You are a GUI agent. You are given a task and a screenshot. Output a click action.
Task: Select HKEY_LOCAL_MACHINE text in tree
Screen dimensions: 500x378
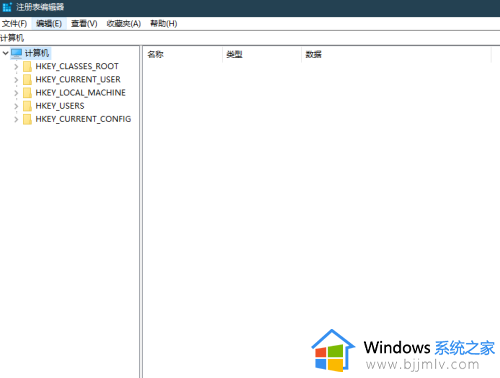coord(81,93)
